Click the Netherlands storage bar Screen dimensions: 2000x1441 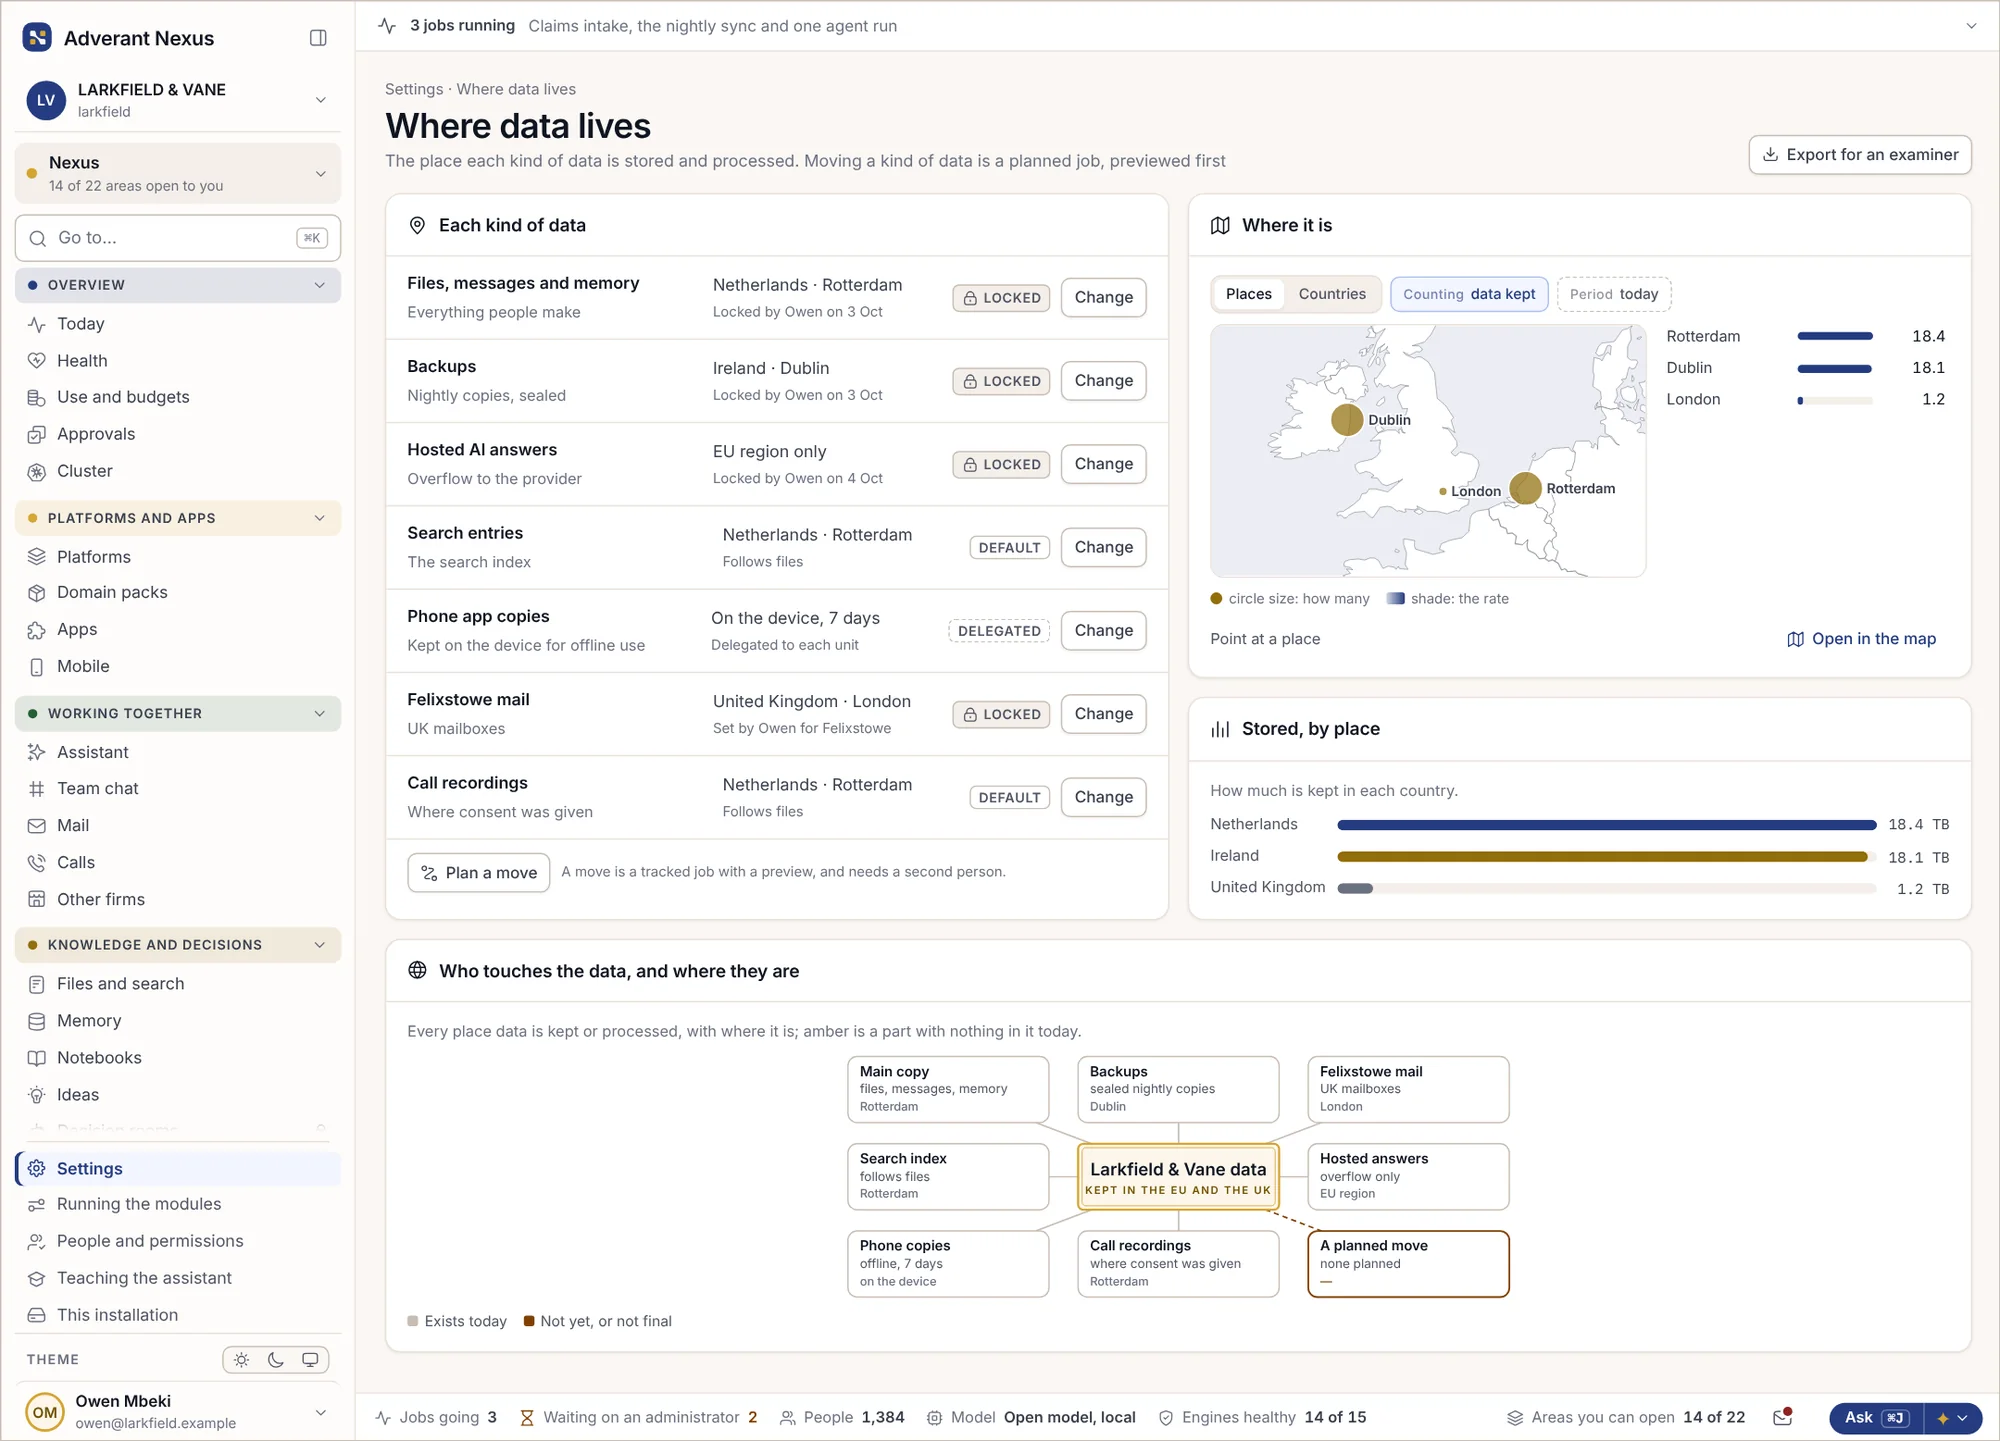click(x=1606, y=825)
